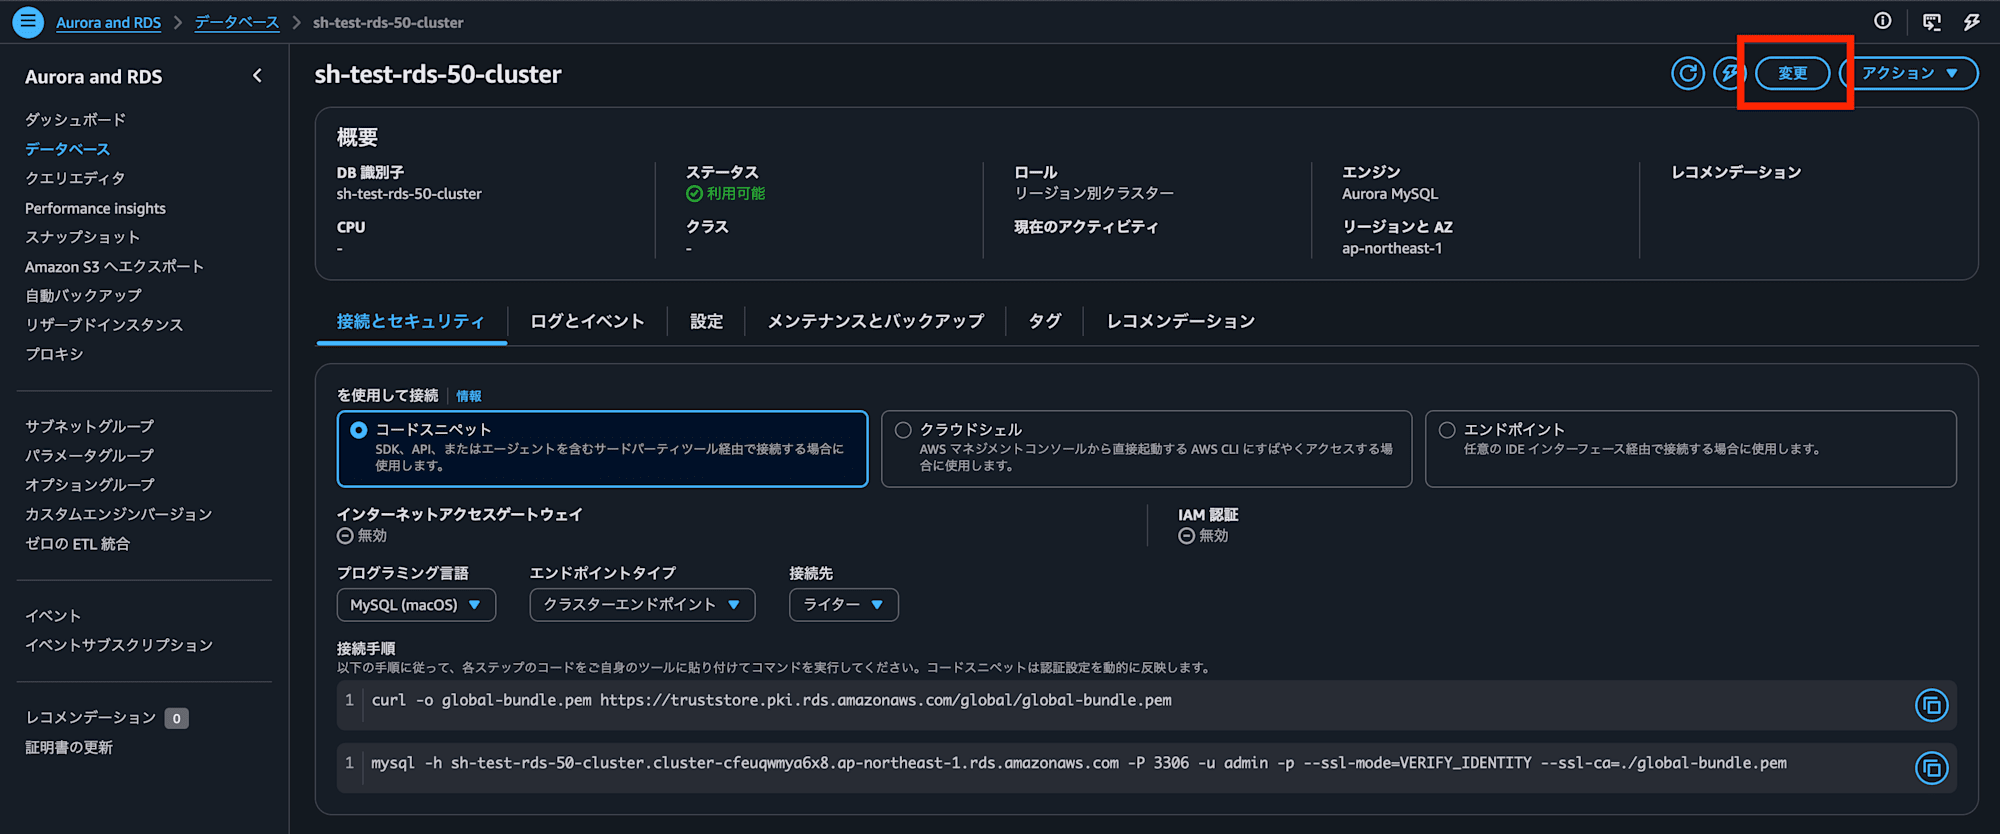The height and width of the screenshot is (834, 2000).
Task: Click データベース breadcrumb link
Action: coord(237,22)
